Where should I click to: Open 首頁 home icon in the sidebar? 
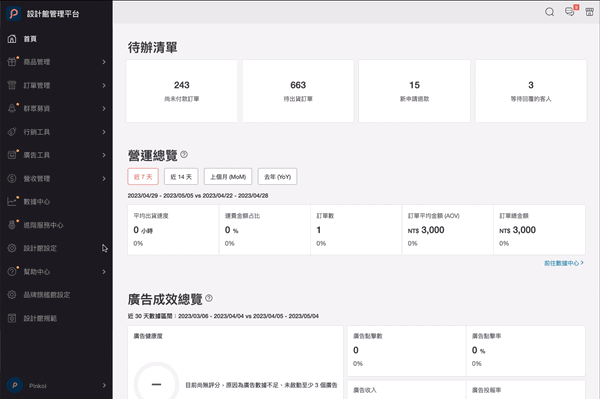pos(12,39)
